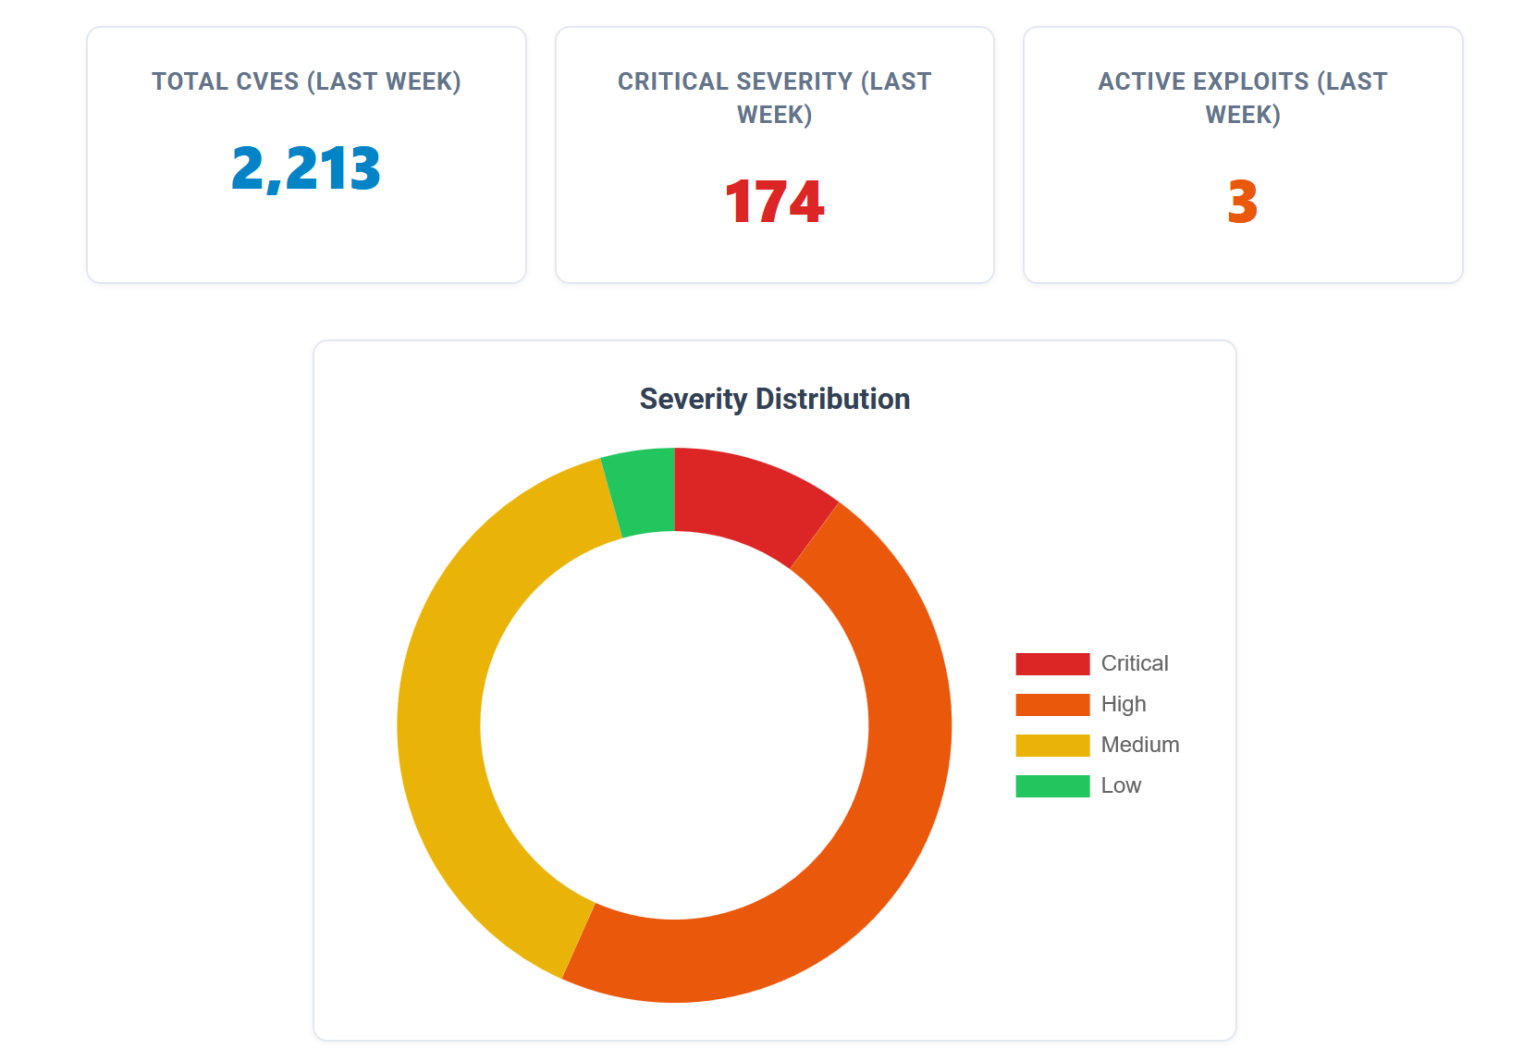The height and width of the screenshot is (1062, 1536).
Task: Click the red Critical donut segment
Action: click(750, 499)
